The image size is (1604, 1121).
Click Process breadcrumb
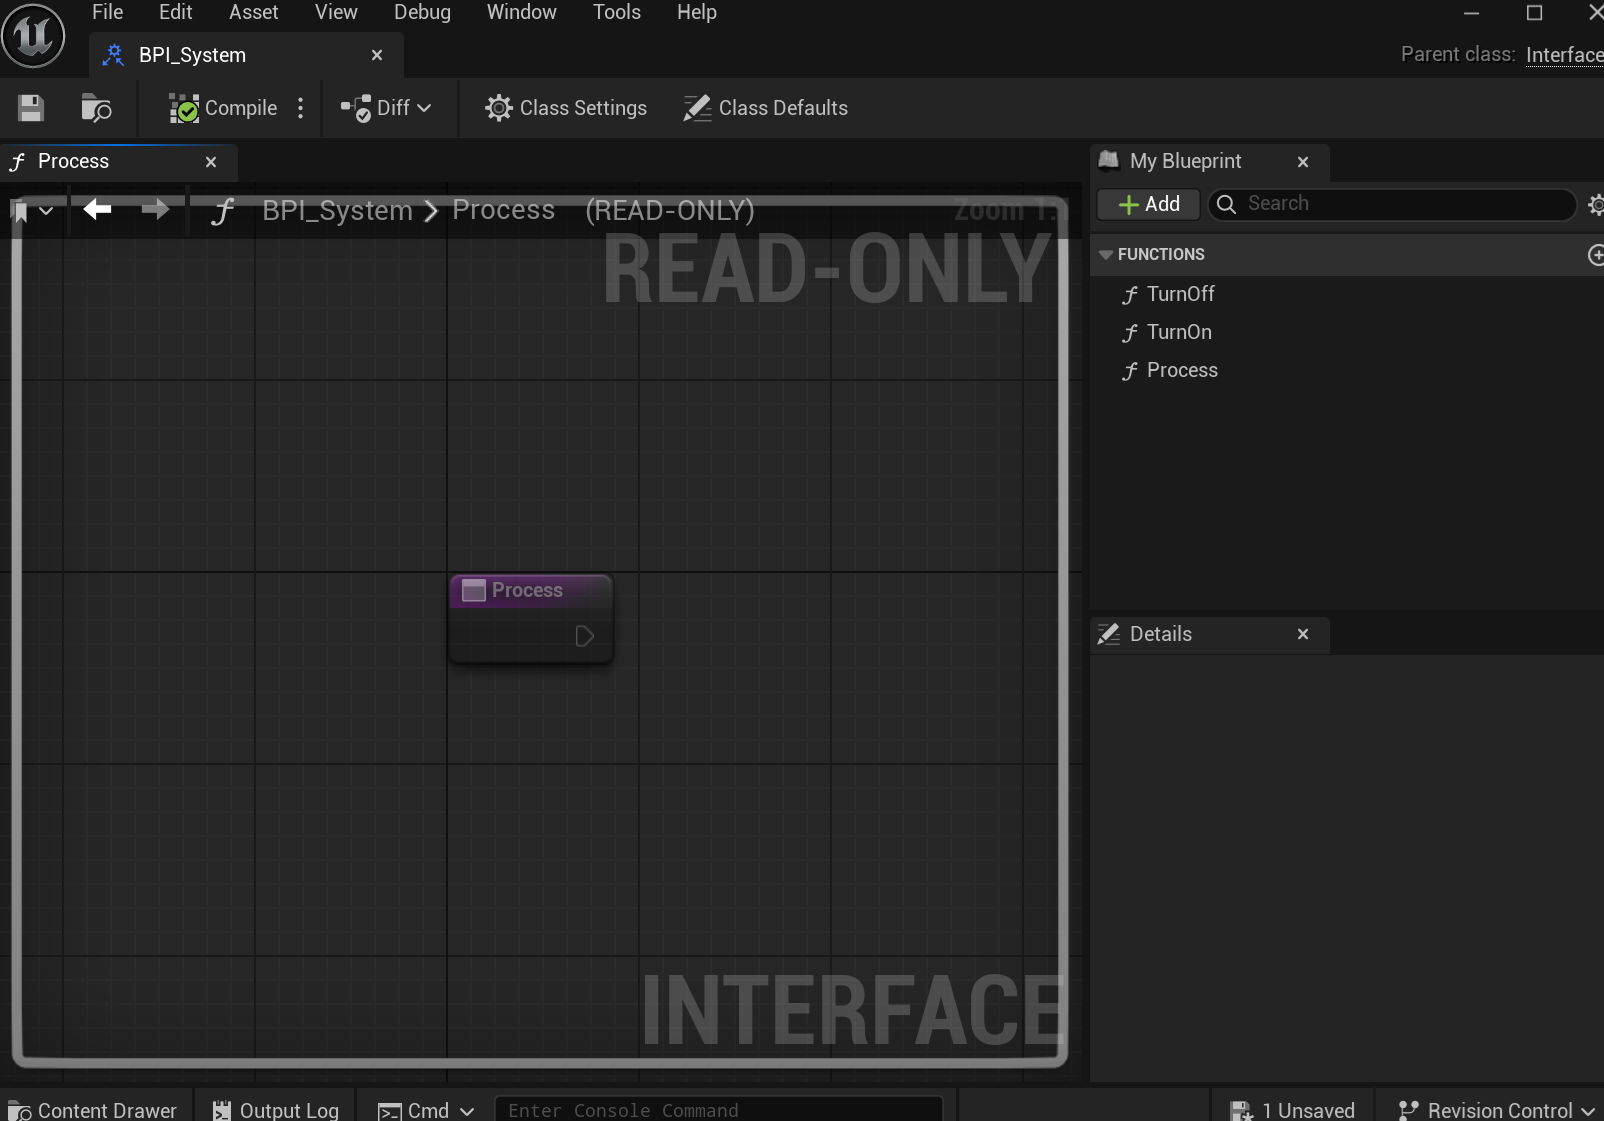coord(503,210)
